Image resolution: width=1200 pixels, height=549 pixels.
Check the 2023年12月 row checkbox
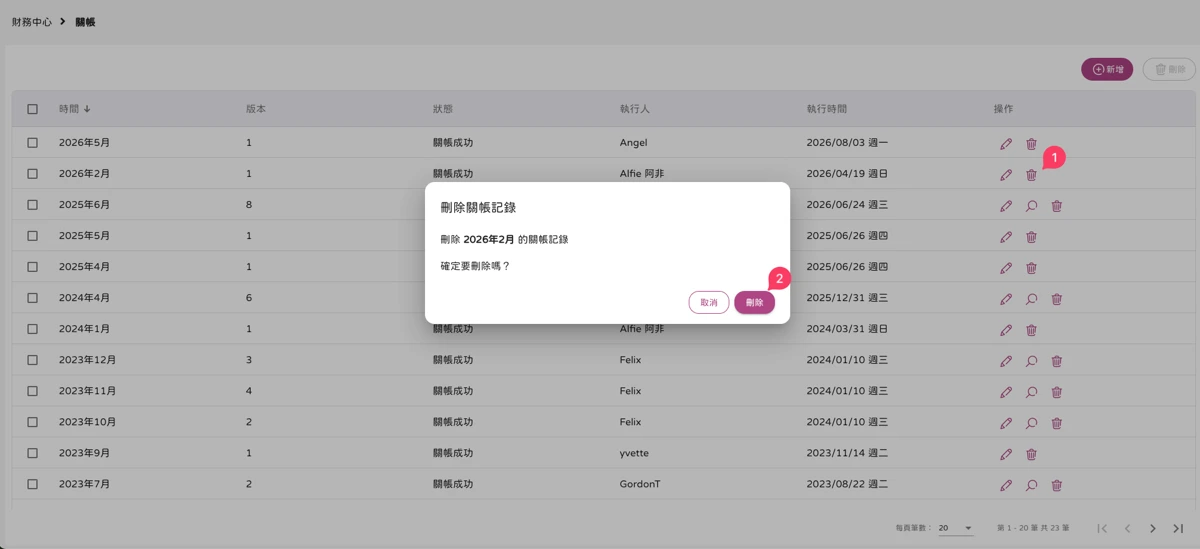pyautogui.click(x=33, y=360)
